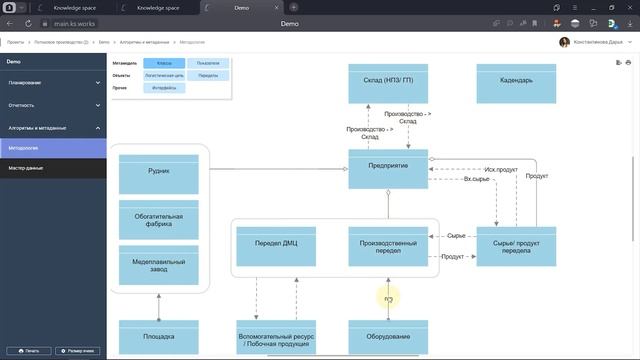Viewport: 640px width, 360px height.
Task: Click the Печать button in sidebar
Action: tap(29, 351)
